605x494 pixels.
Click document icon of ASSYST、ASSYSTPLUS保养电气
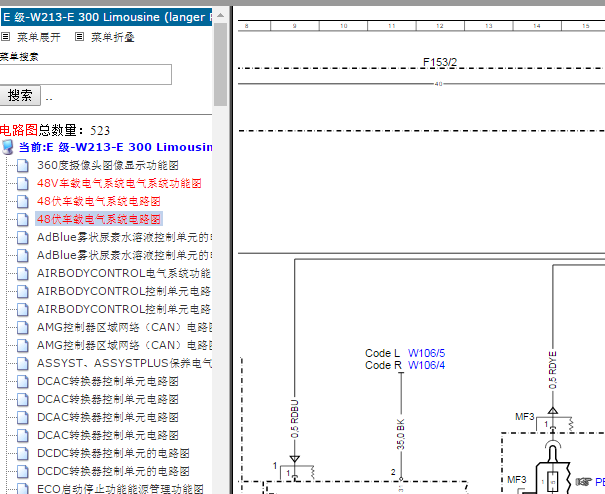click(23, 363)
